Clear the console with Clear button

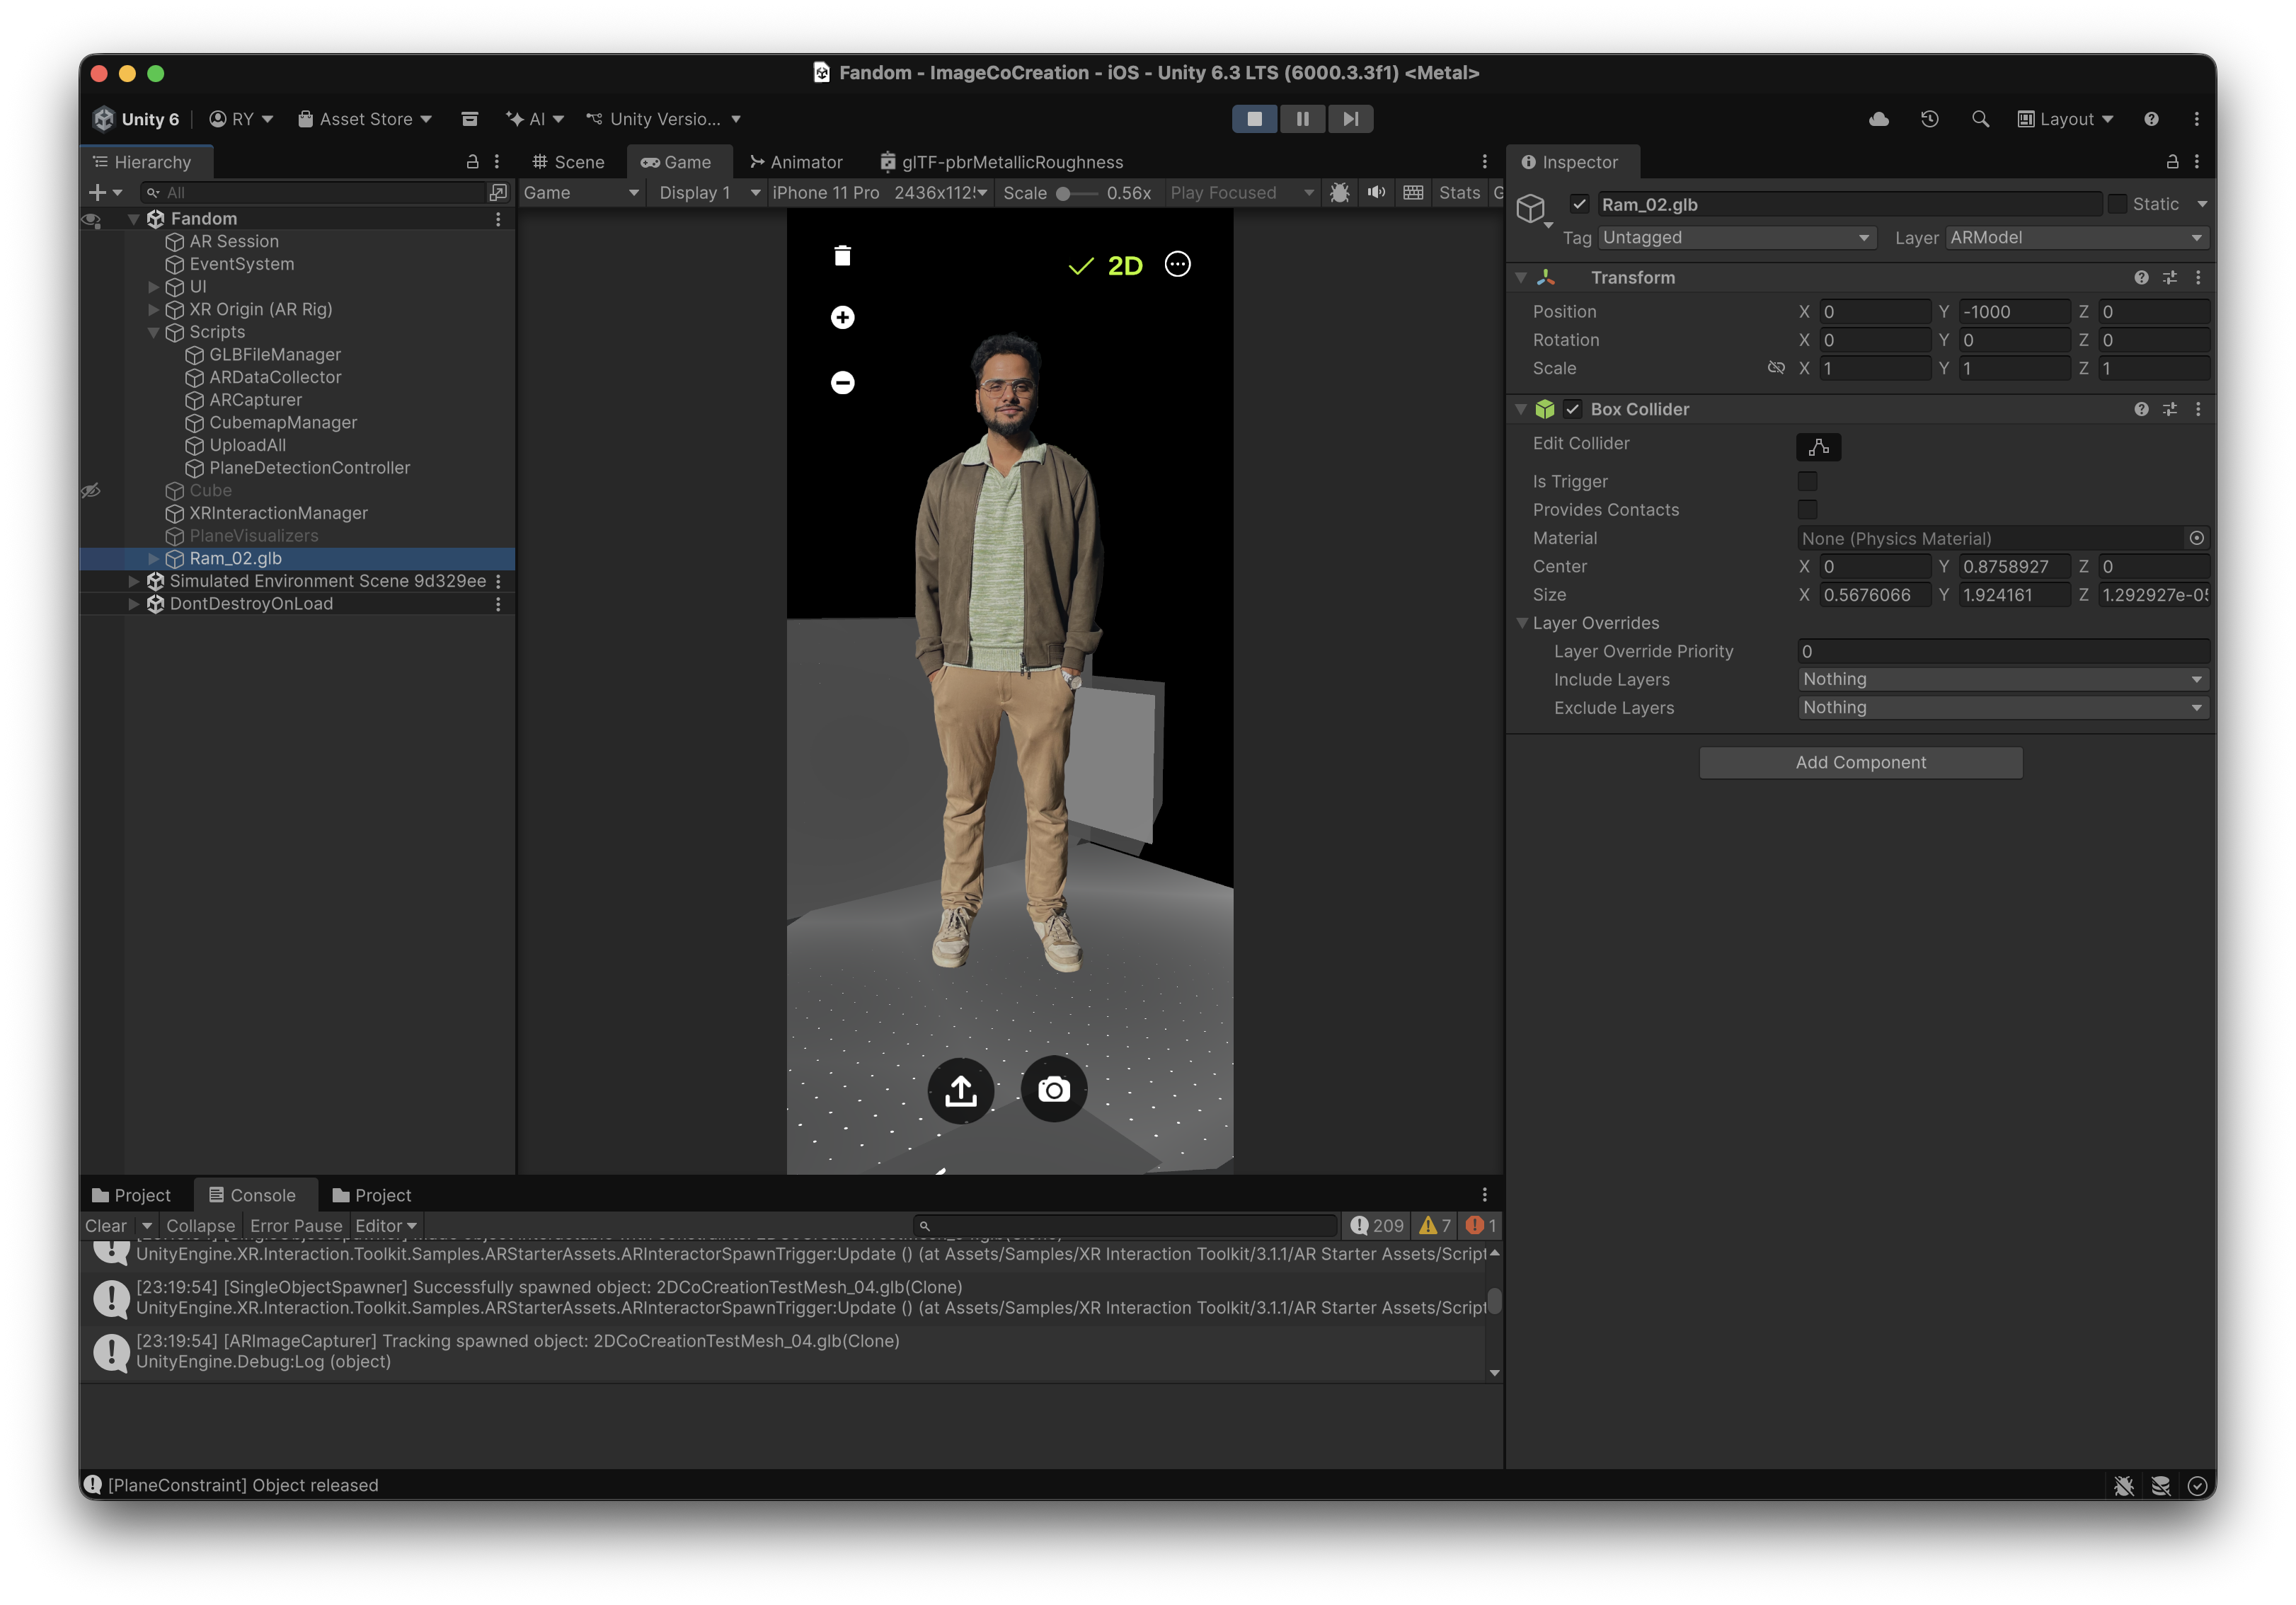(x=106, y=1225)
